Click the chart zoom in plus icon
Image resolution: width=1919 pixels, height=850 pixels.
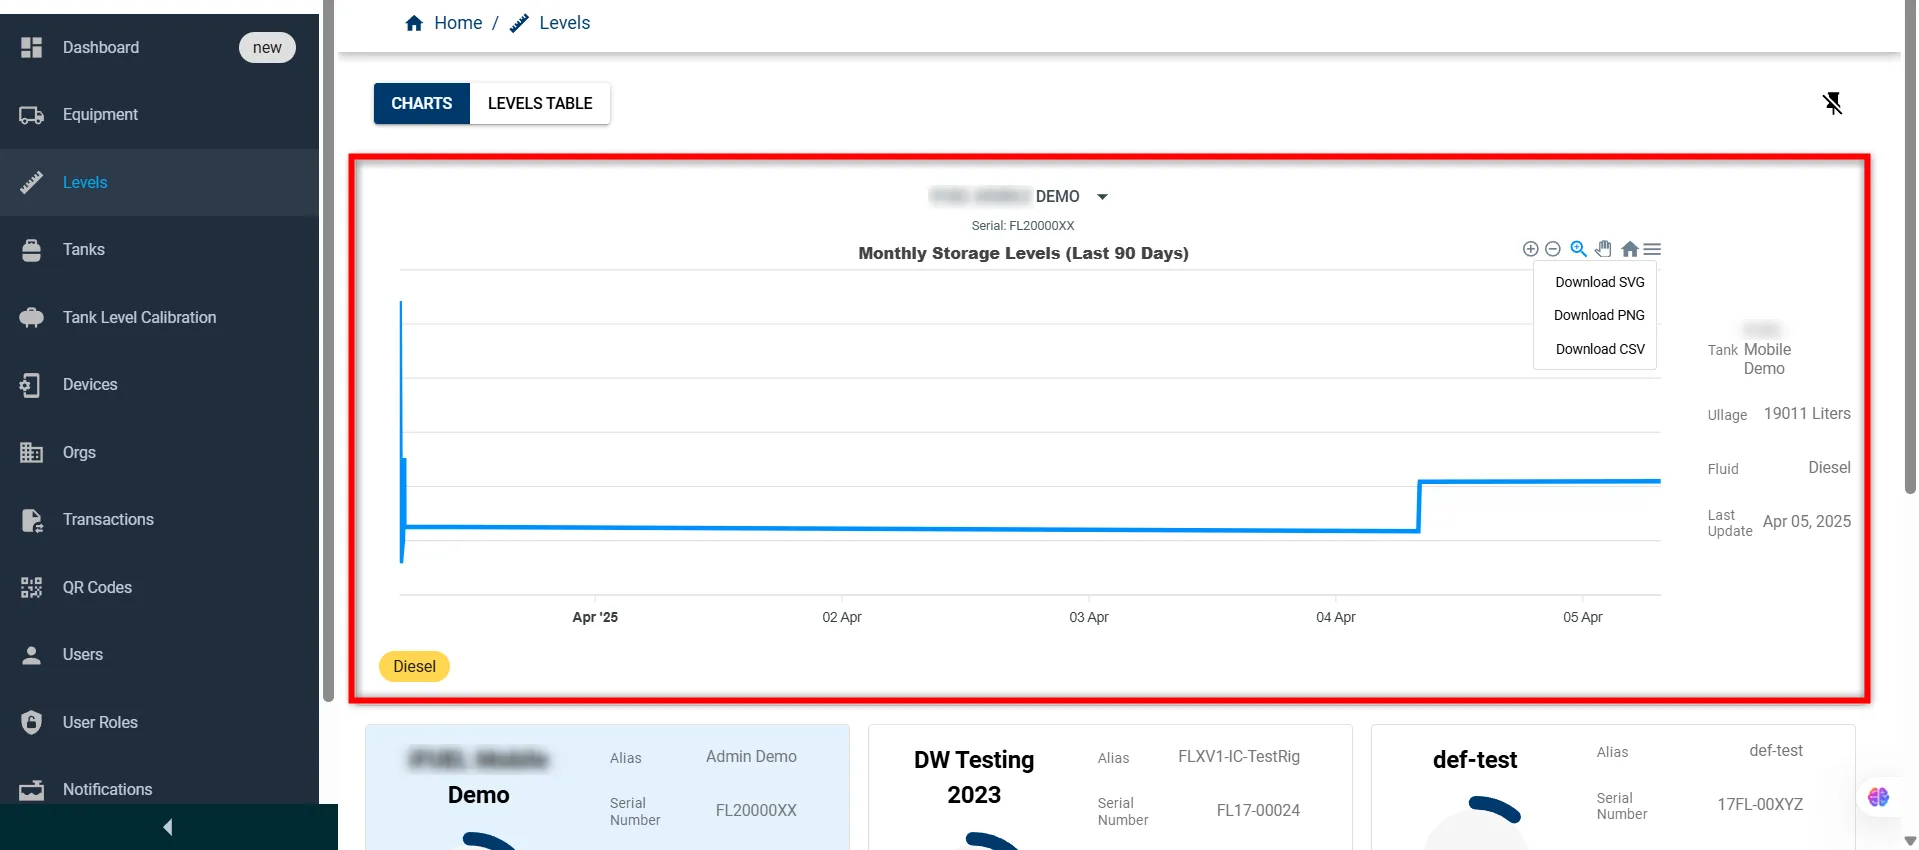1530,249
